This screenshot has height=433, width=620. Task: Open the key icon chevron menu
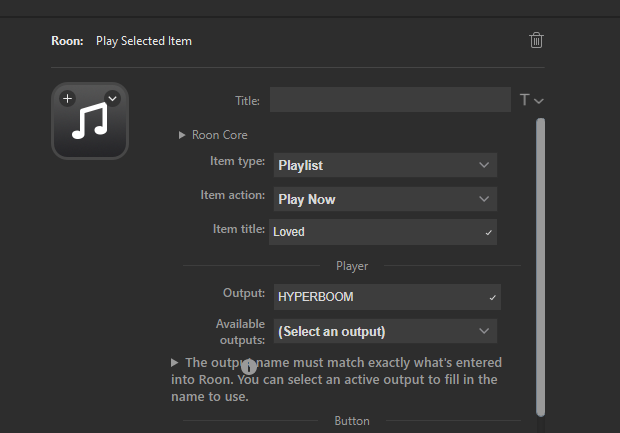[112, 98]
